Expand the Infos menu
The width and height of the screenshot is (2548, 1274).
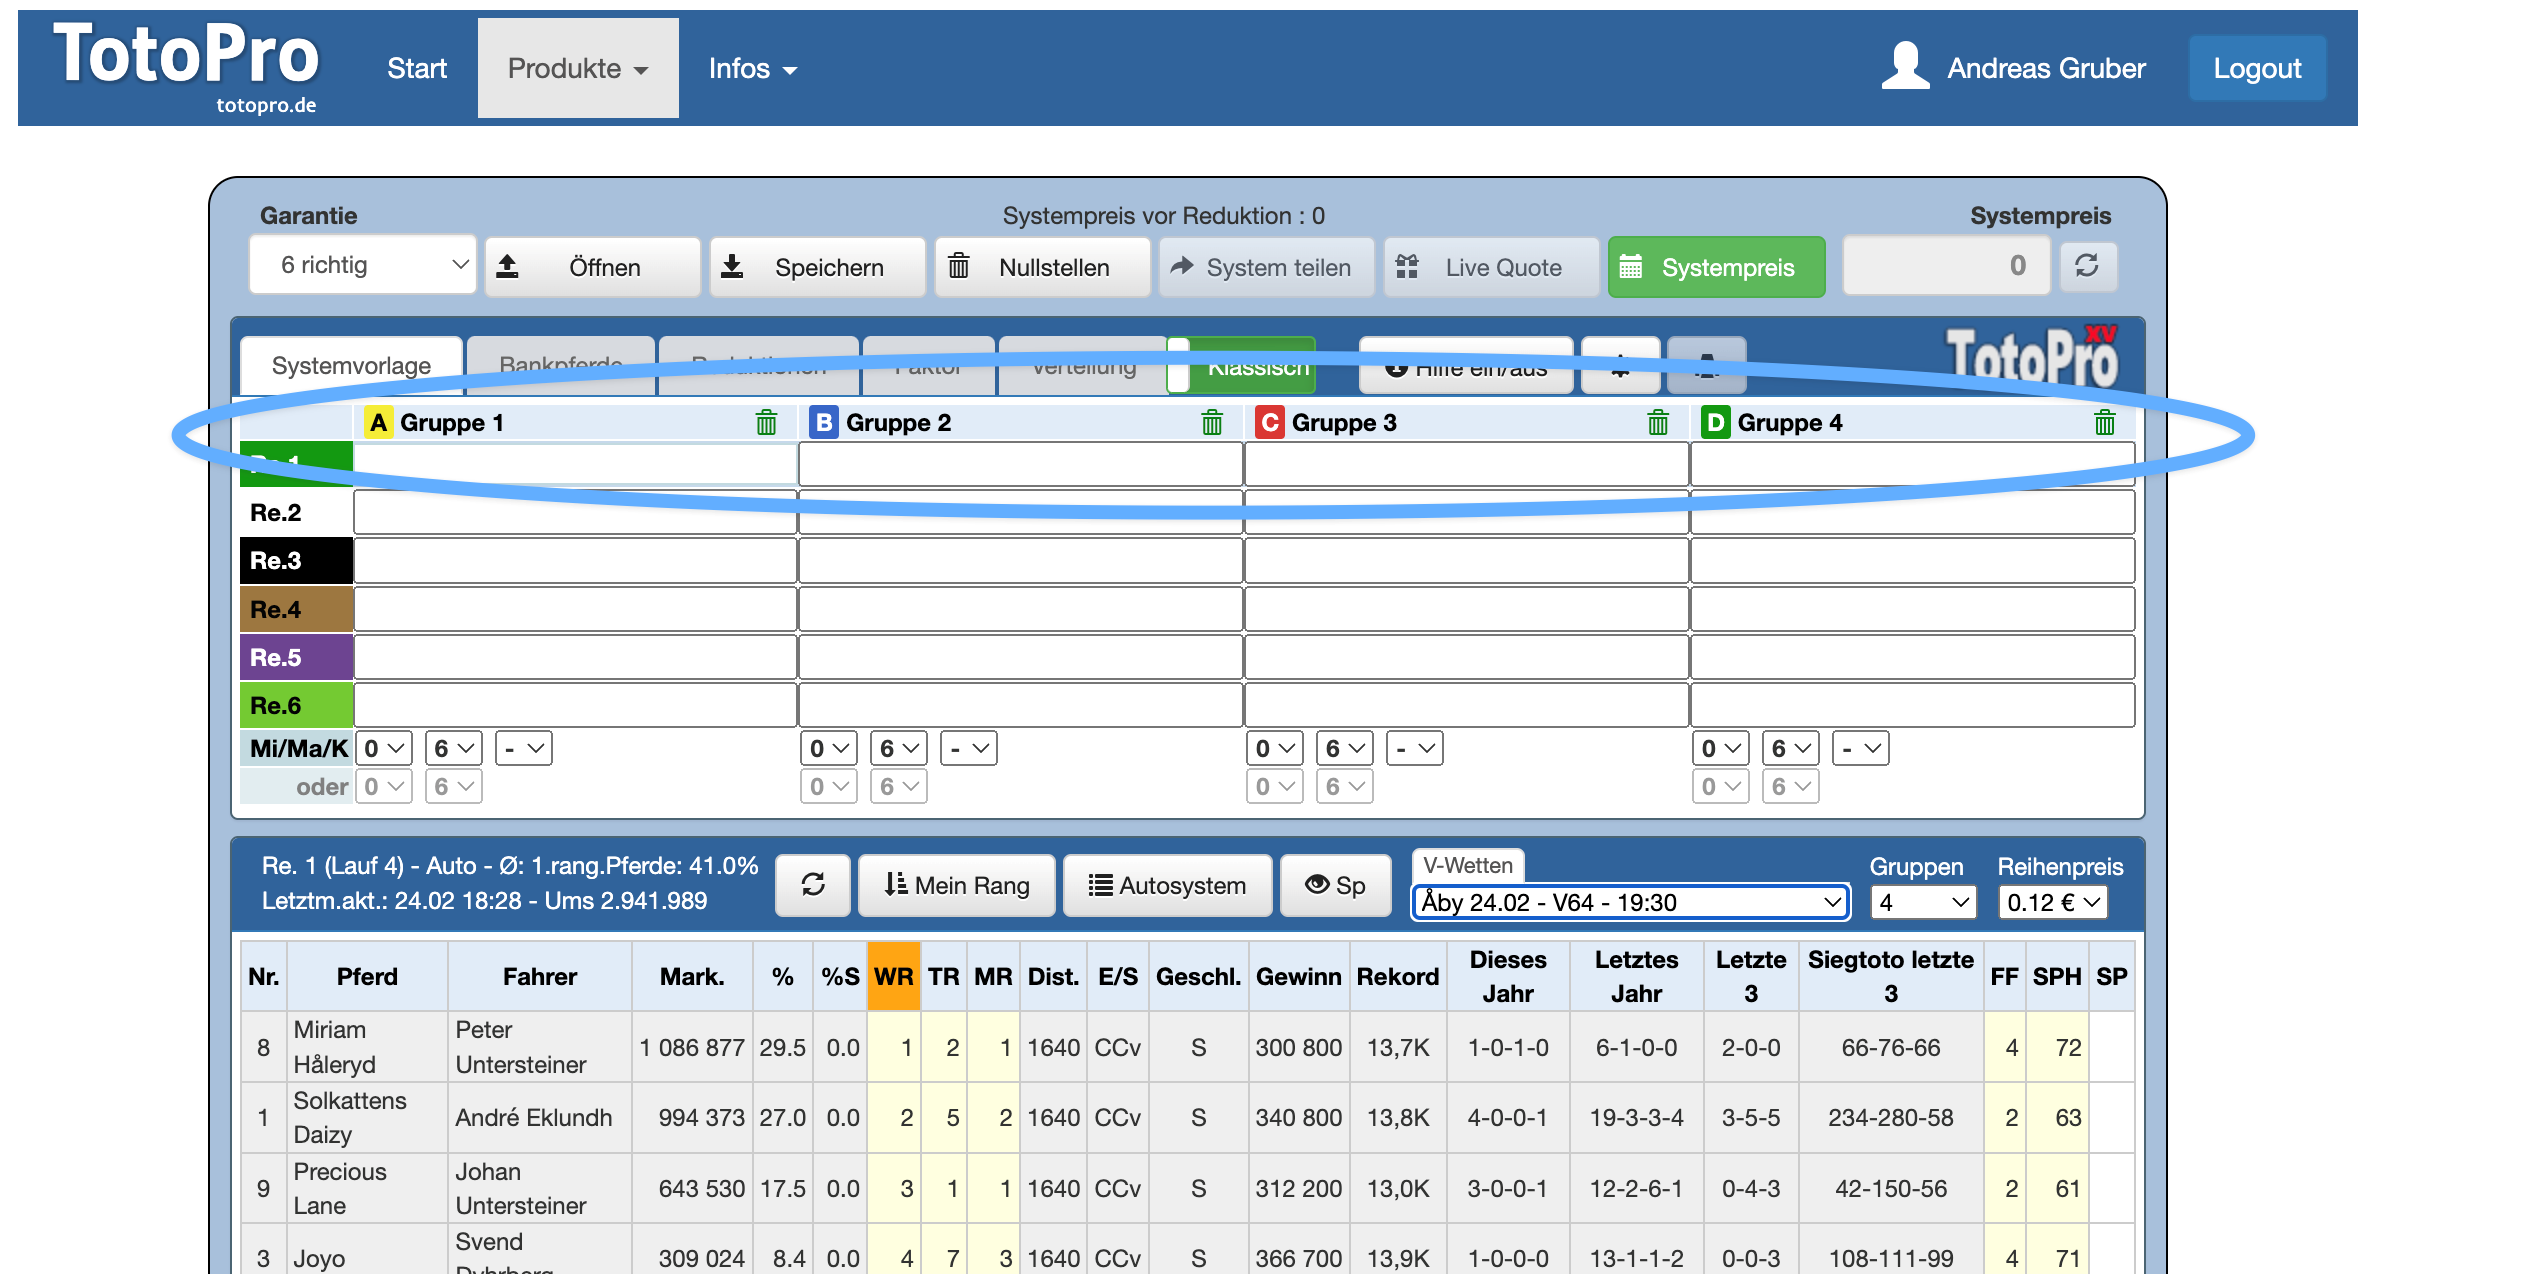752,68
